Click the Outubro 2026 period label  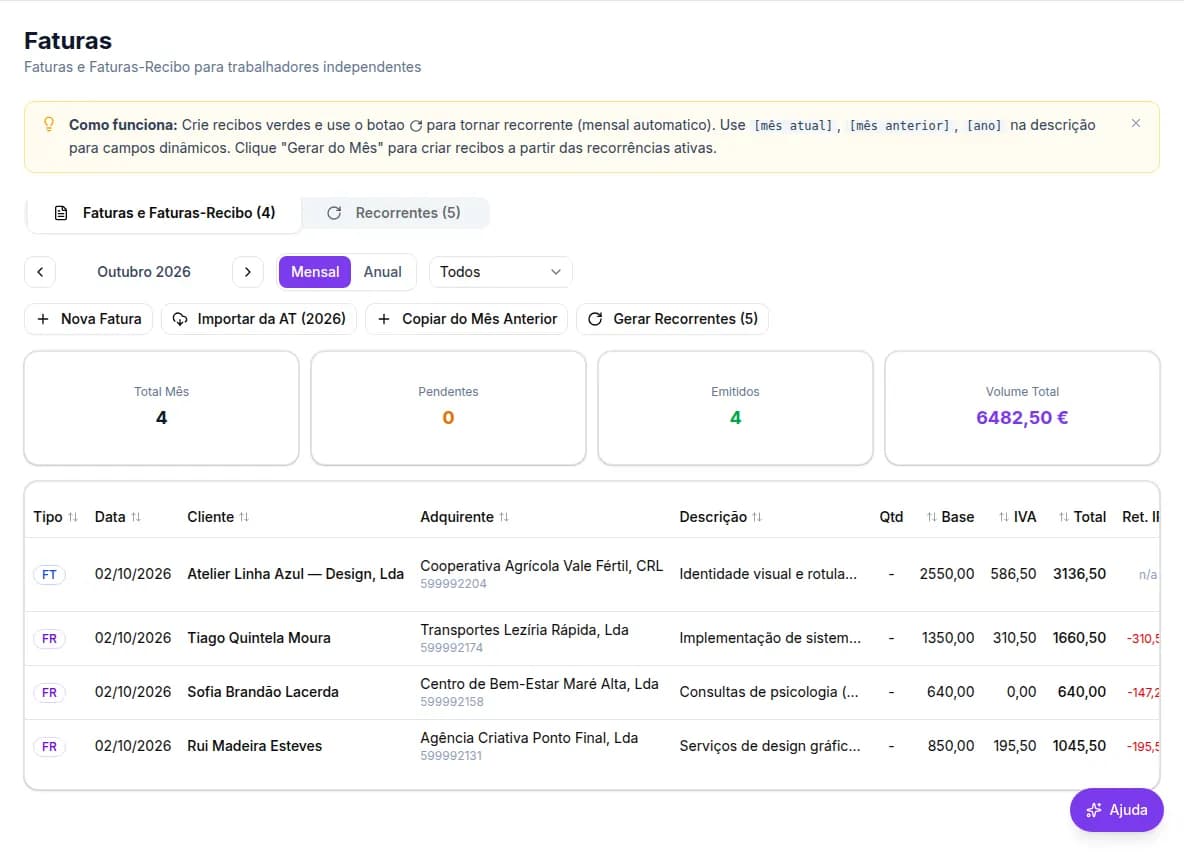tap(143, 272)
